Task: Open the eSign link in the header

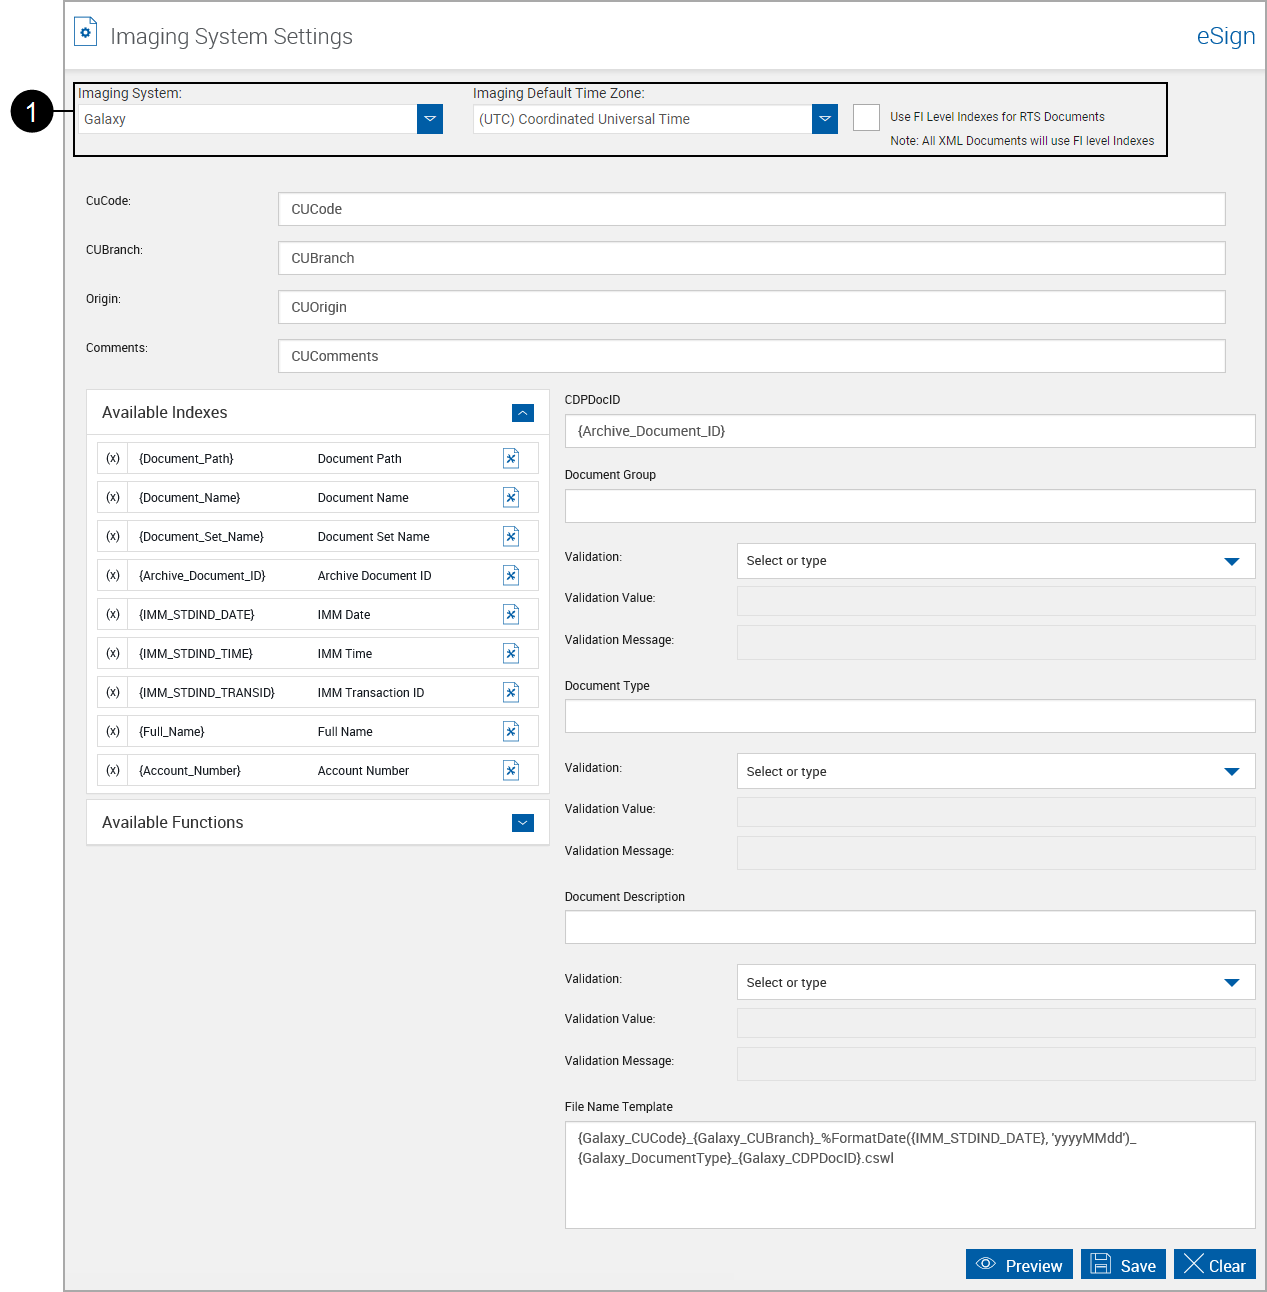Action: tap(1225, 35)
